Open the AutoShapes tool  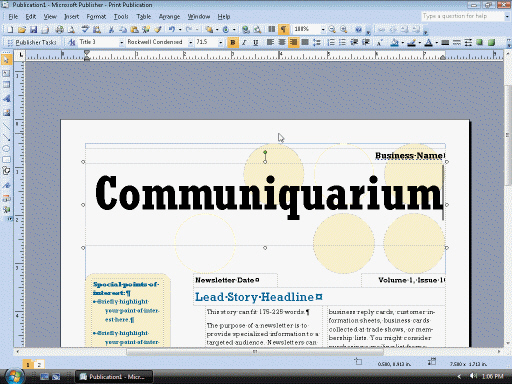6,171
